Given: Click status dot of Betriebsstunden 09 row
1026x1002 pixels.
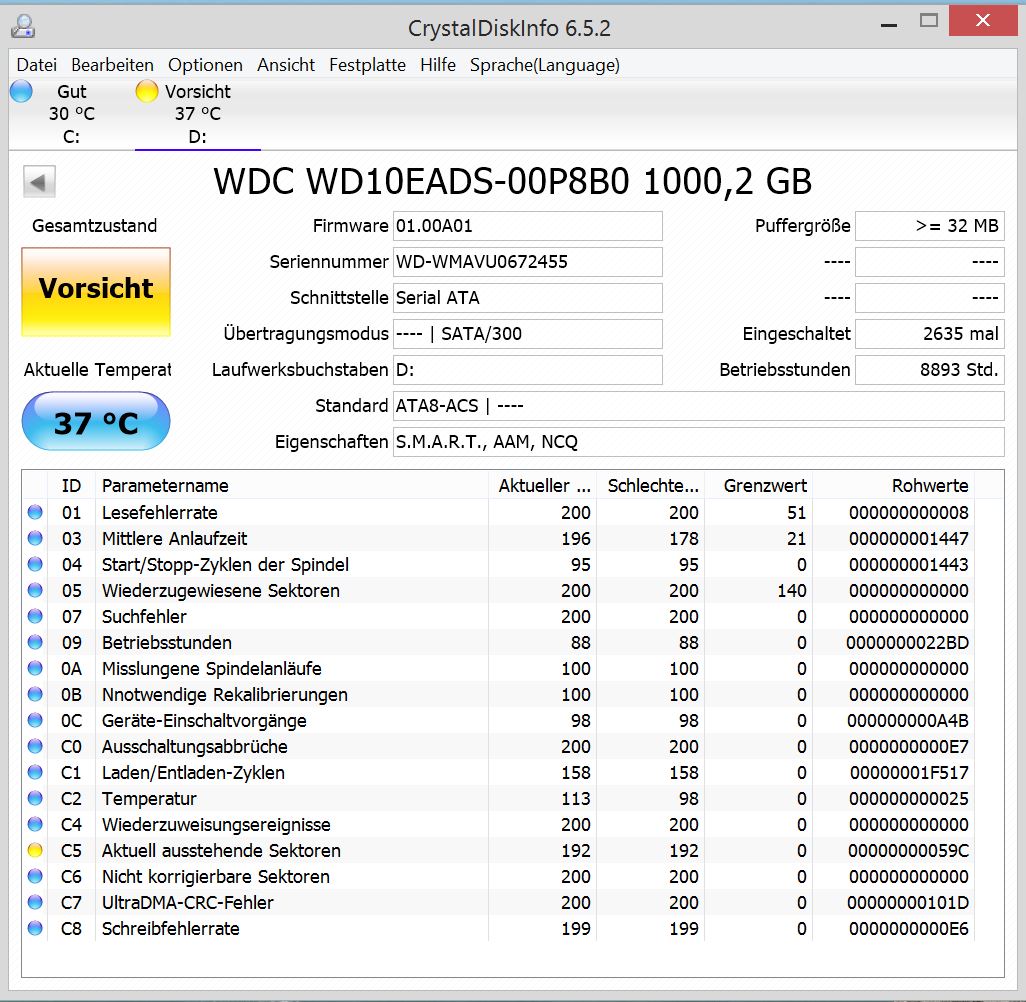Looking at the screenshot, I should 35,643.
